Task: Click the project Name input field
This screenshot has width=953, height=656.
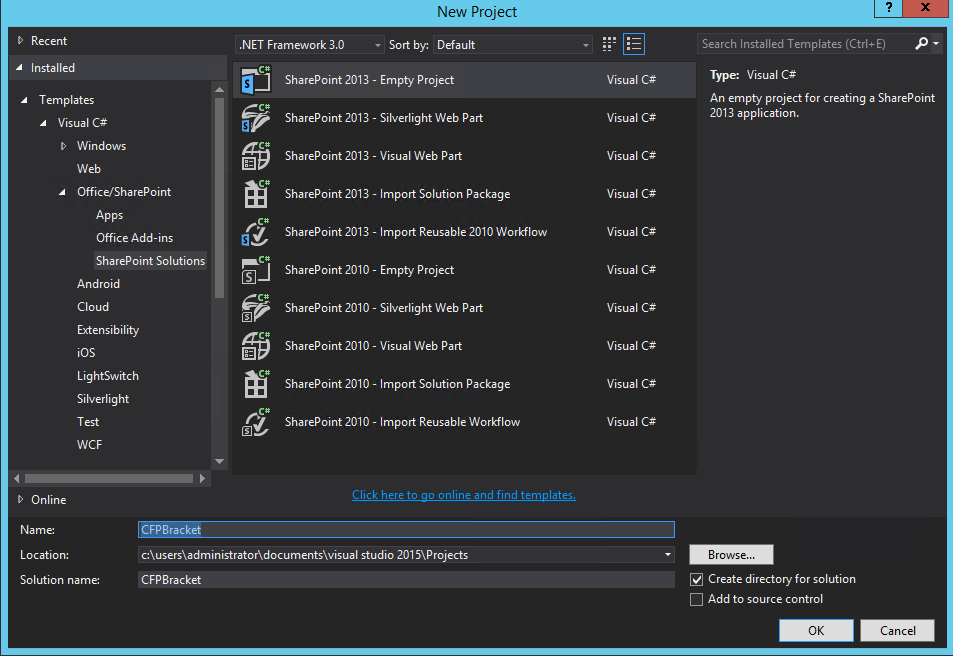Action: pyautogui.click(x=406, y=530)
